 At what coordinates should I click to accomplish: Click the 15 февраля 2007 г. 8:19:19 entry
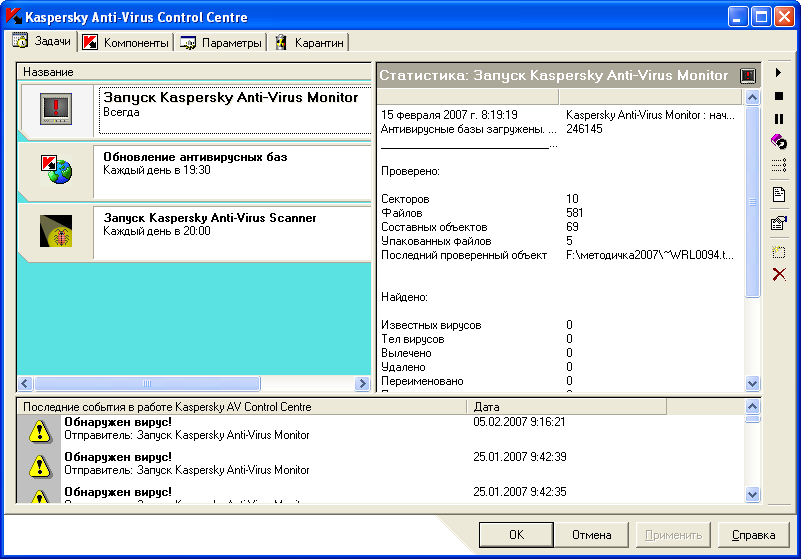click(x=560, y=115)
